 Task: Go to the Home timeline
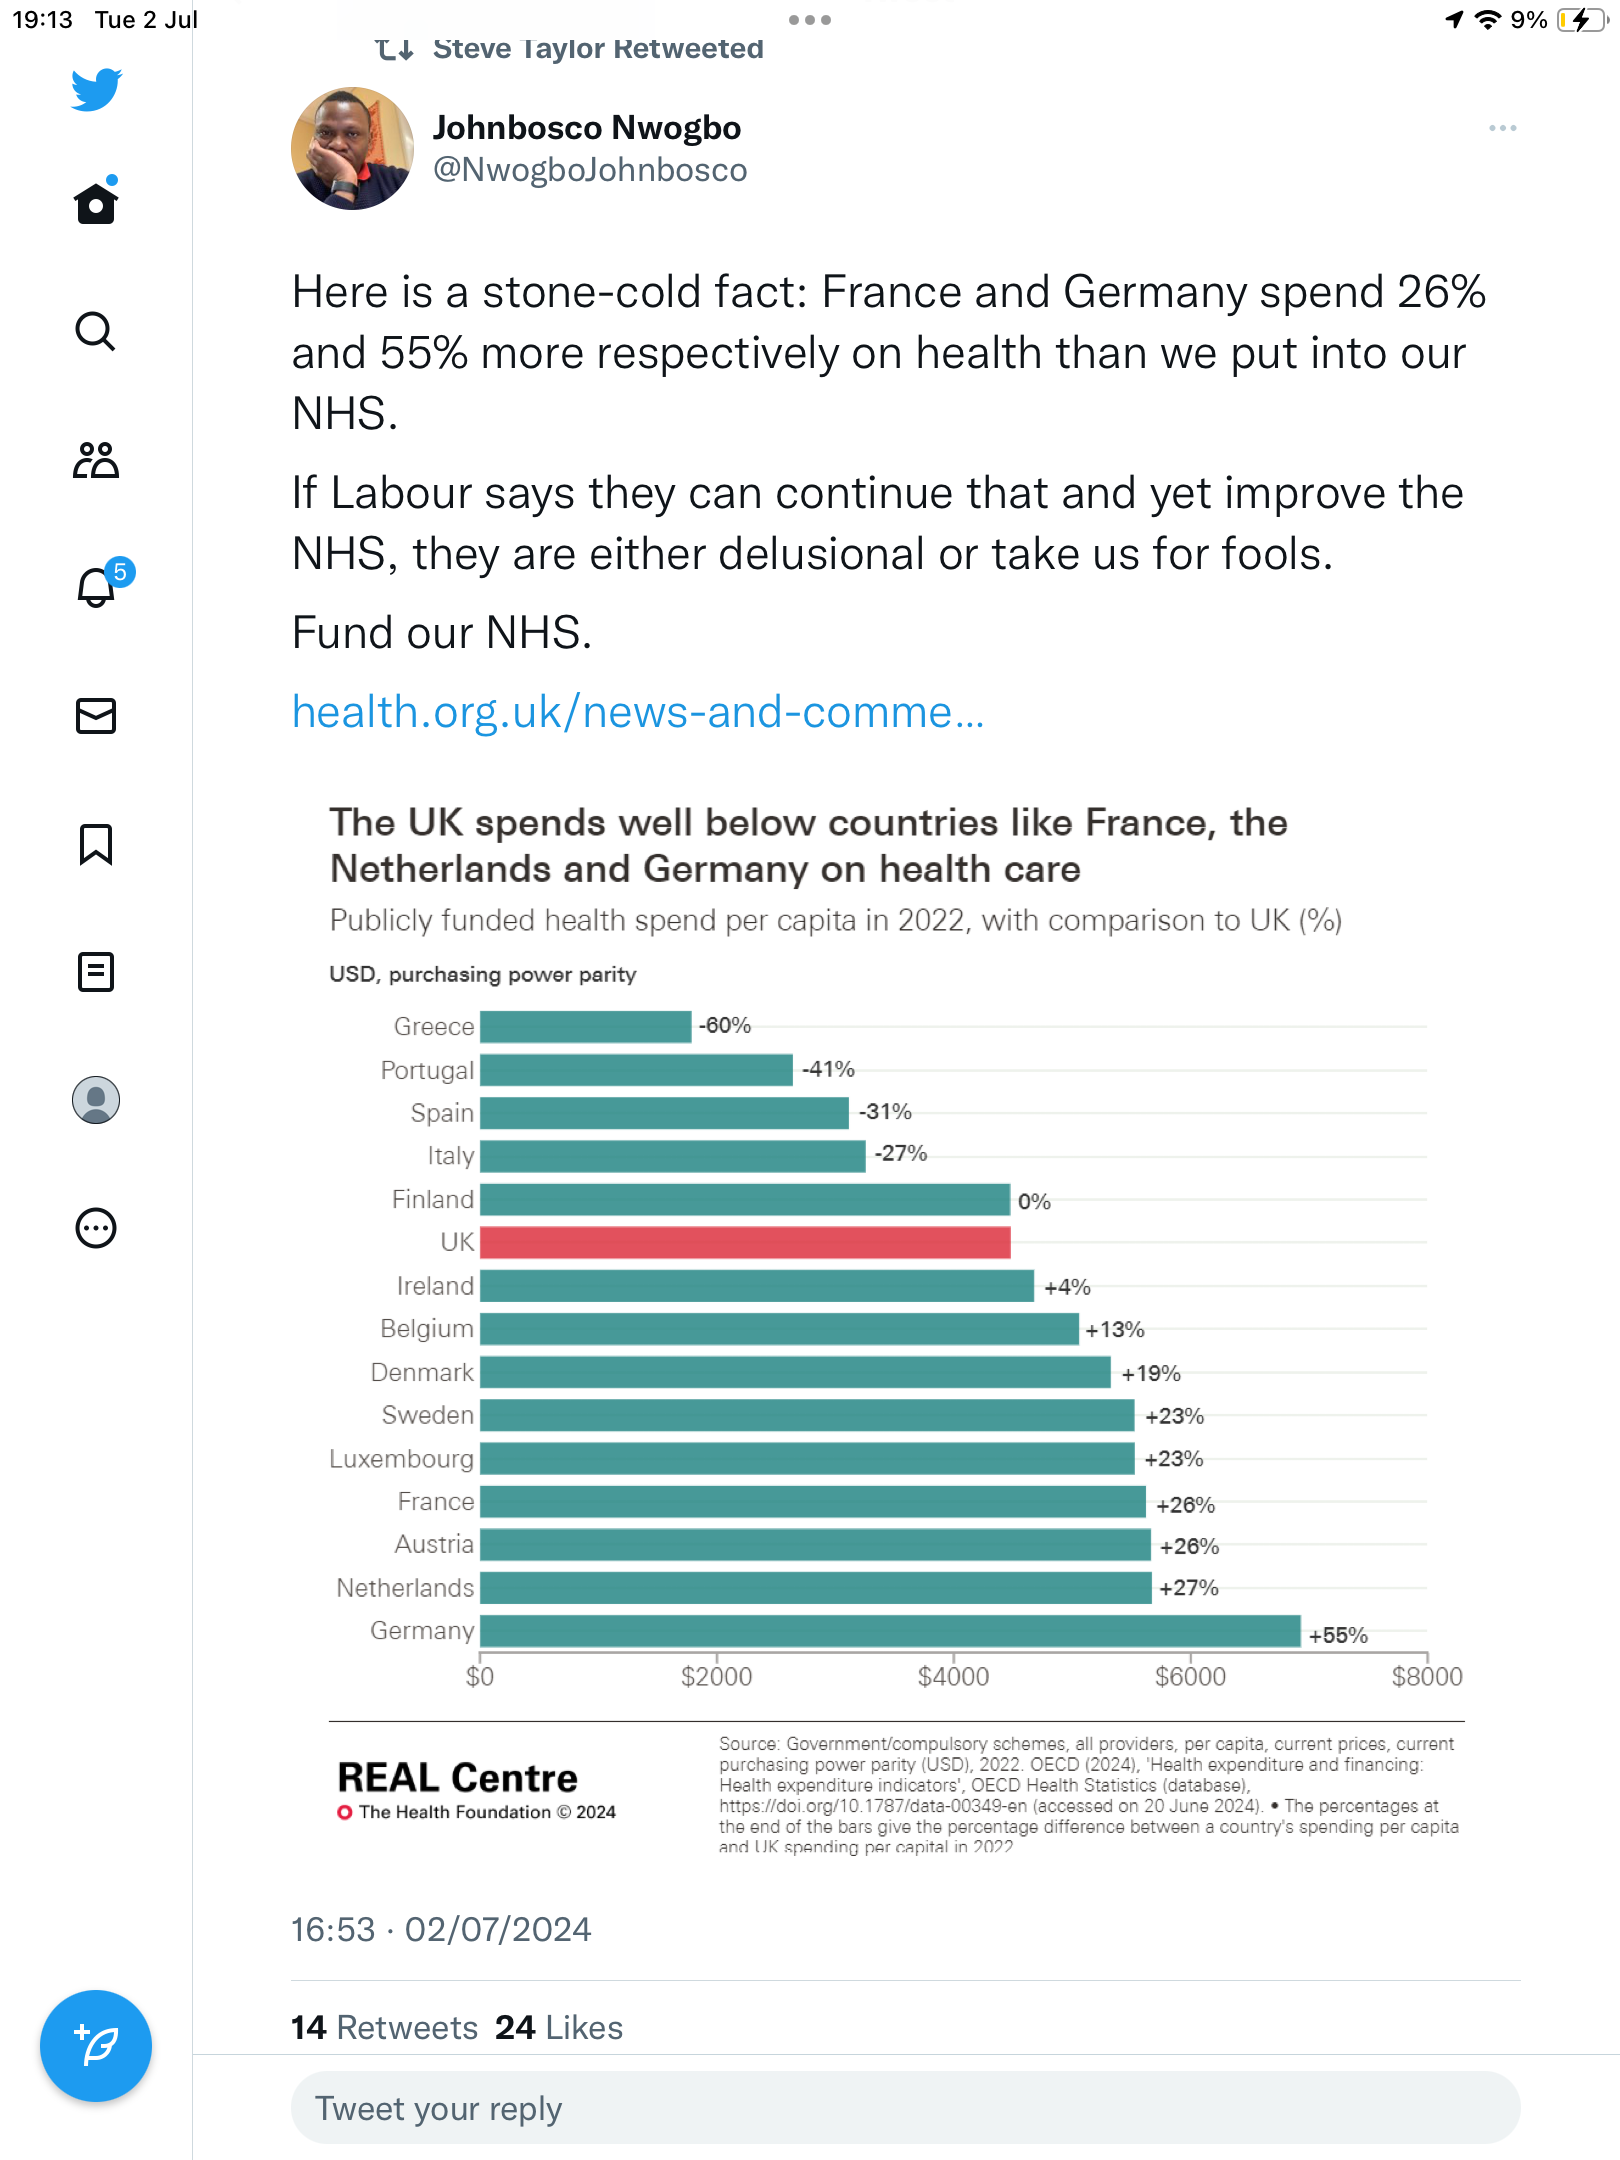96,203
